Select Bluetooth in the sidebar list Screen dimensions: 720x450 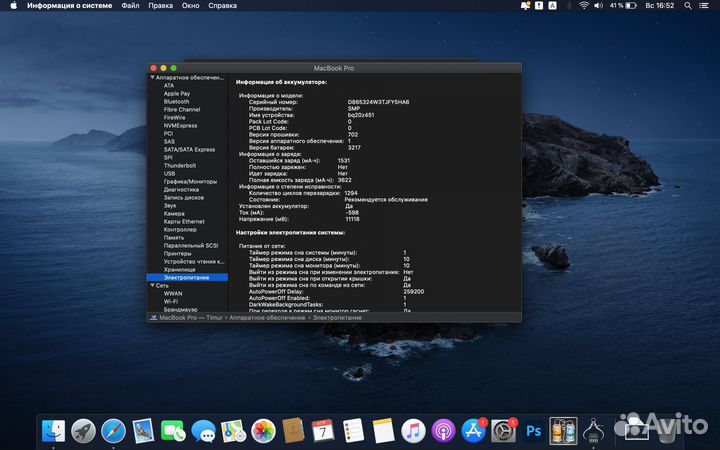point(176,101)
